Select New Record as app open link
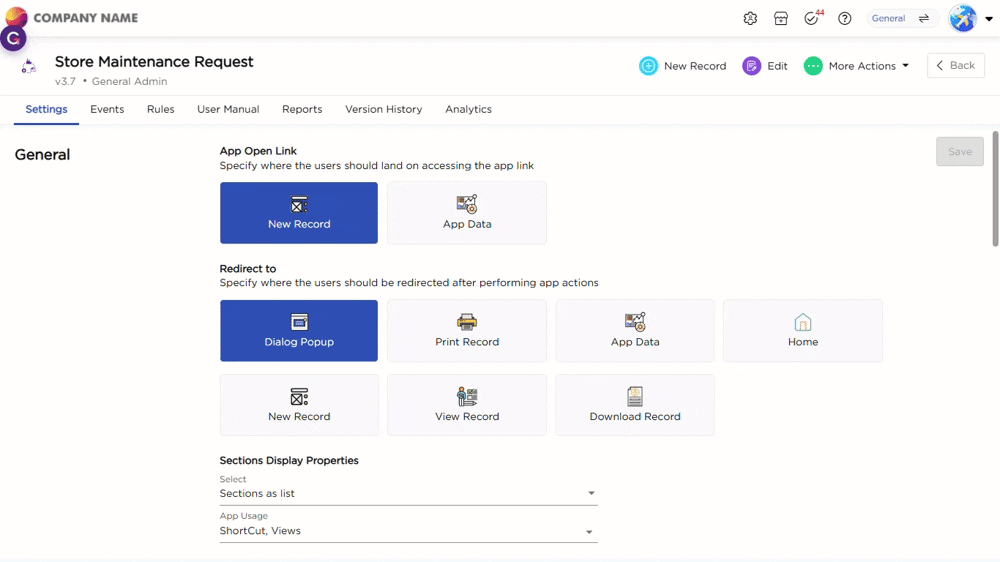The width and height of the screenshot is (1000, 562). [x=299, y=213]
